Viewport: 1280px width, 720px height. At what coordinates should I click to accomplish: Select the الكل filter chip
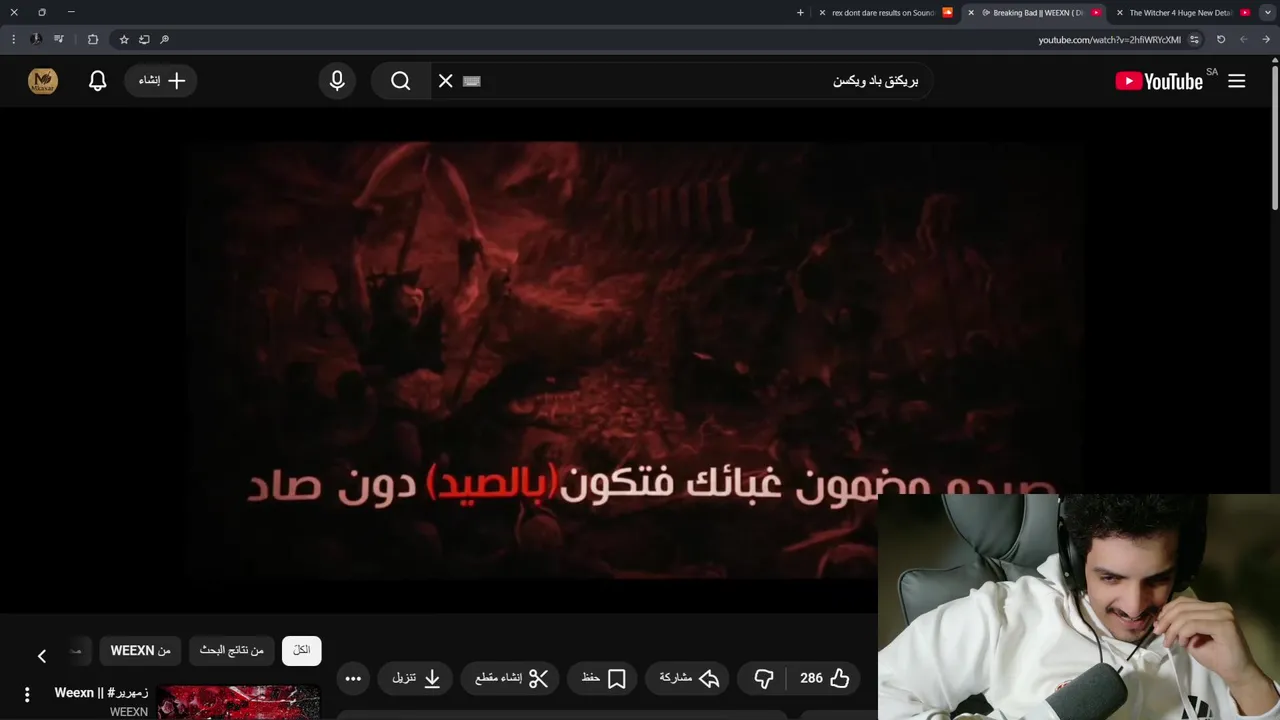coord(302,650)
